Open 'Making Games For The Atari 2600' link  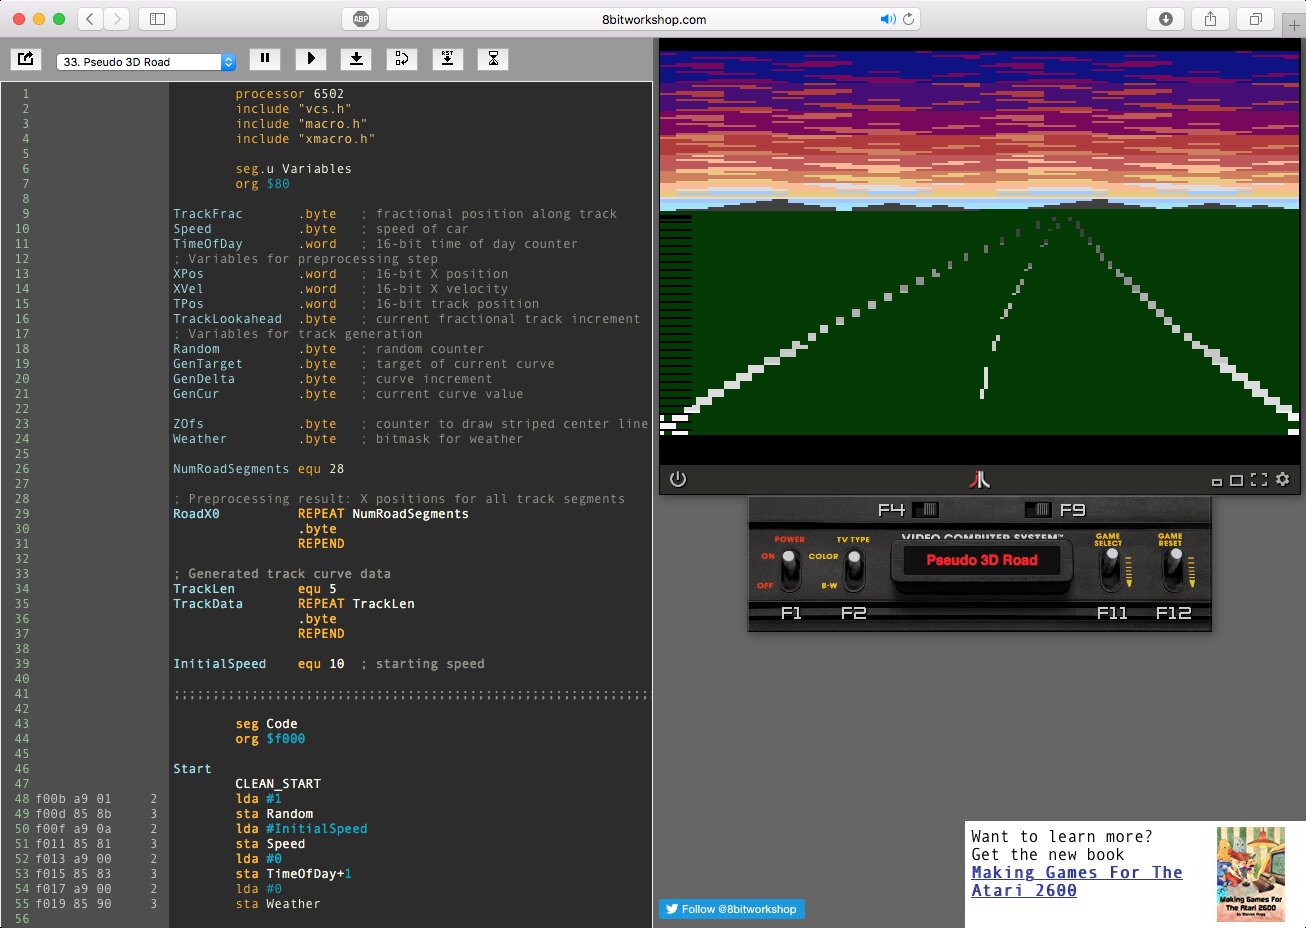coord(1076,881)
